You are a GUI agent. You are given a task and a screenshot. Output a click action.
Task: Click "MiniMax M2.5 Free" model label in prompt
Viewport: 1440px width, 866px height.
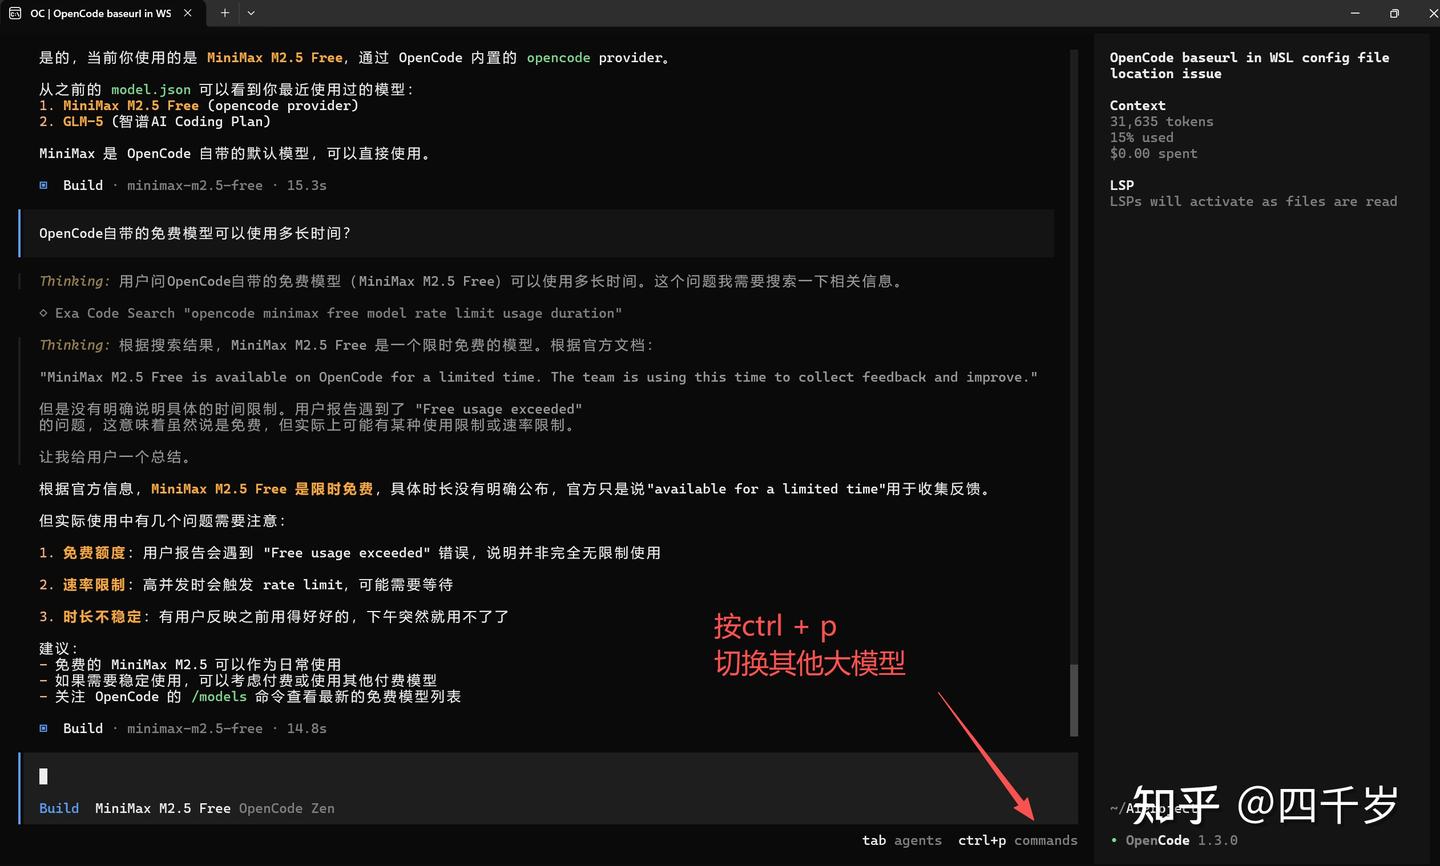coord(163,808)
